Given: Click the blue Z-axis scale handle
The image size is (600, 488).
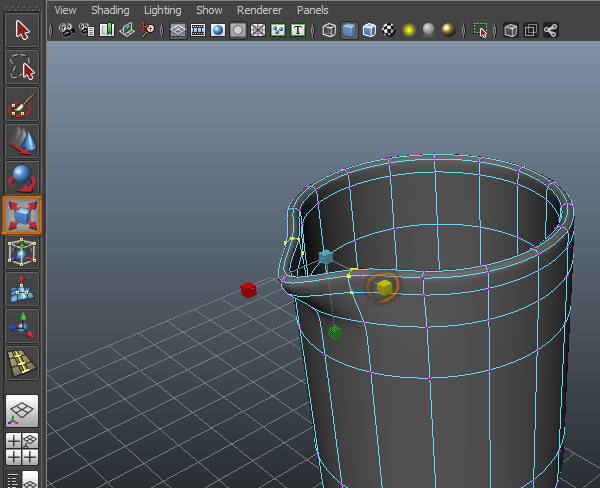Looking at the screenshot, I should point(326,256).
